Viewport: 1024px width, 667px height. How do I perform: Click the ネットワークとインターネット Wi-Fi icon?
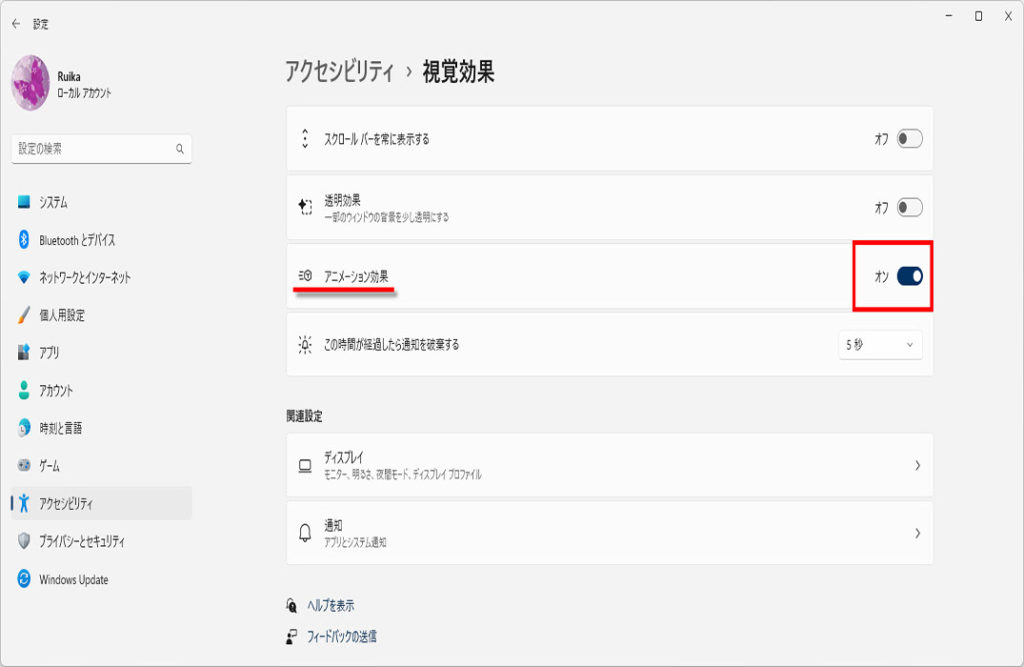(25, 278)
